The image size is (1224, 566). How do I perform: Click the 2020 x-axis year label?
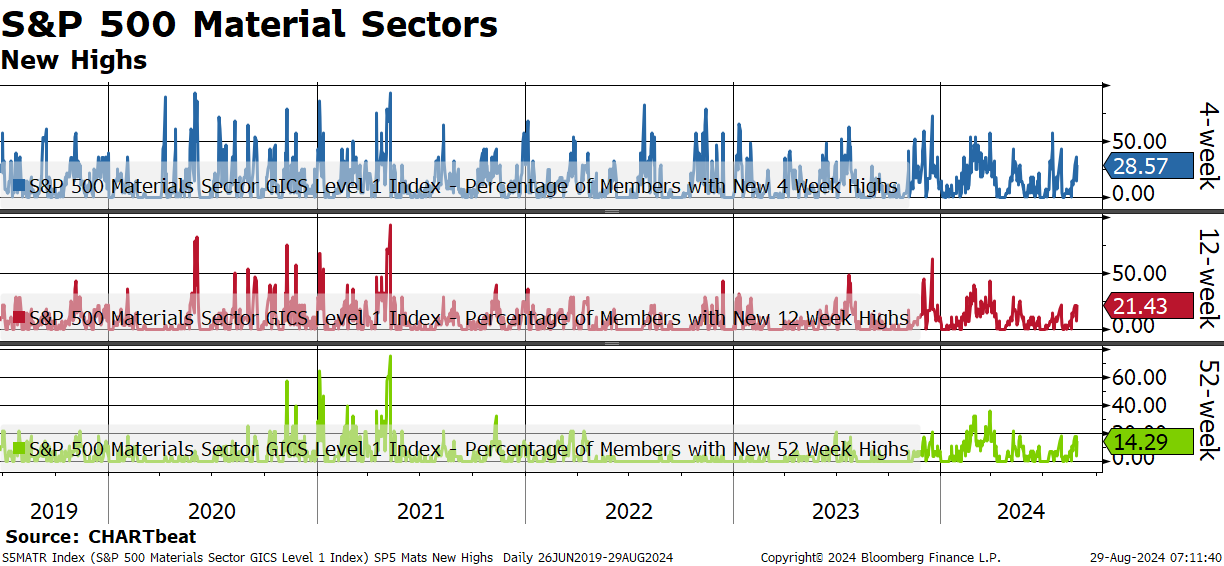coord(212,512)
